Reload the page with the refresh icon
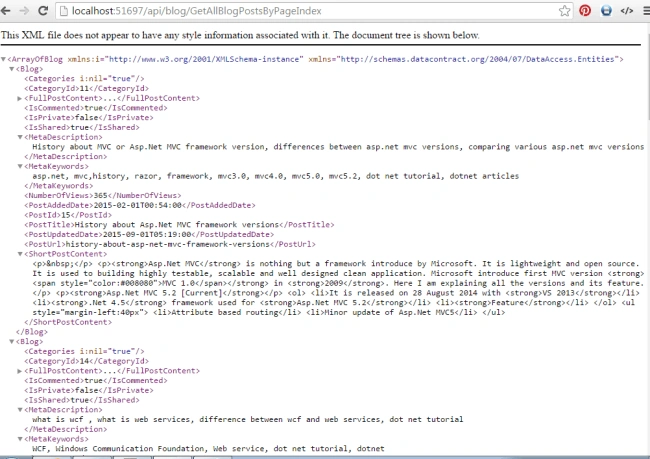650x459 pixels. pyautogui.click(x=43, y=10)
